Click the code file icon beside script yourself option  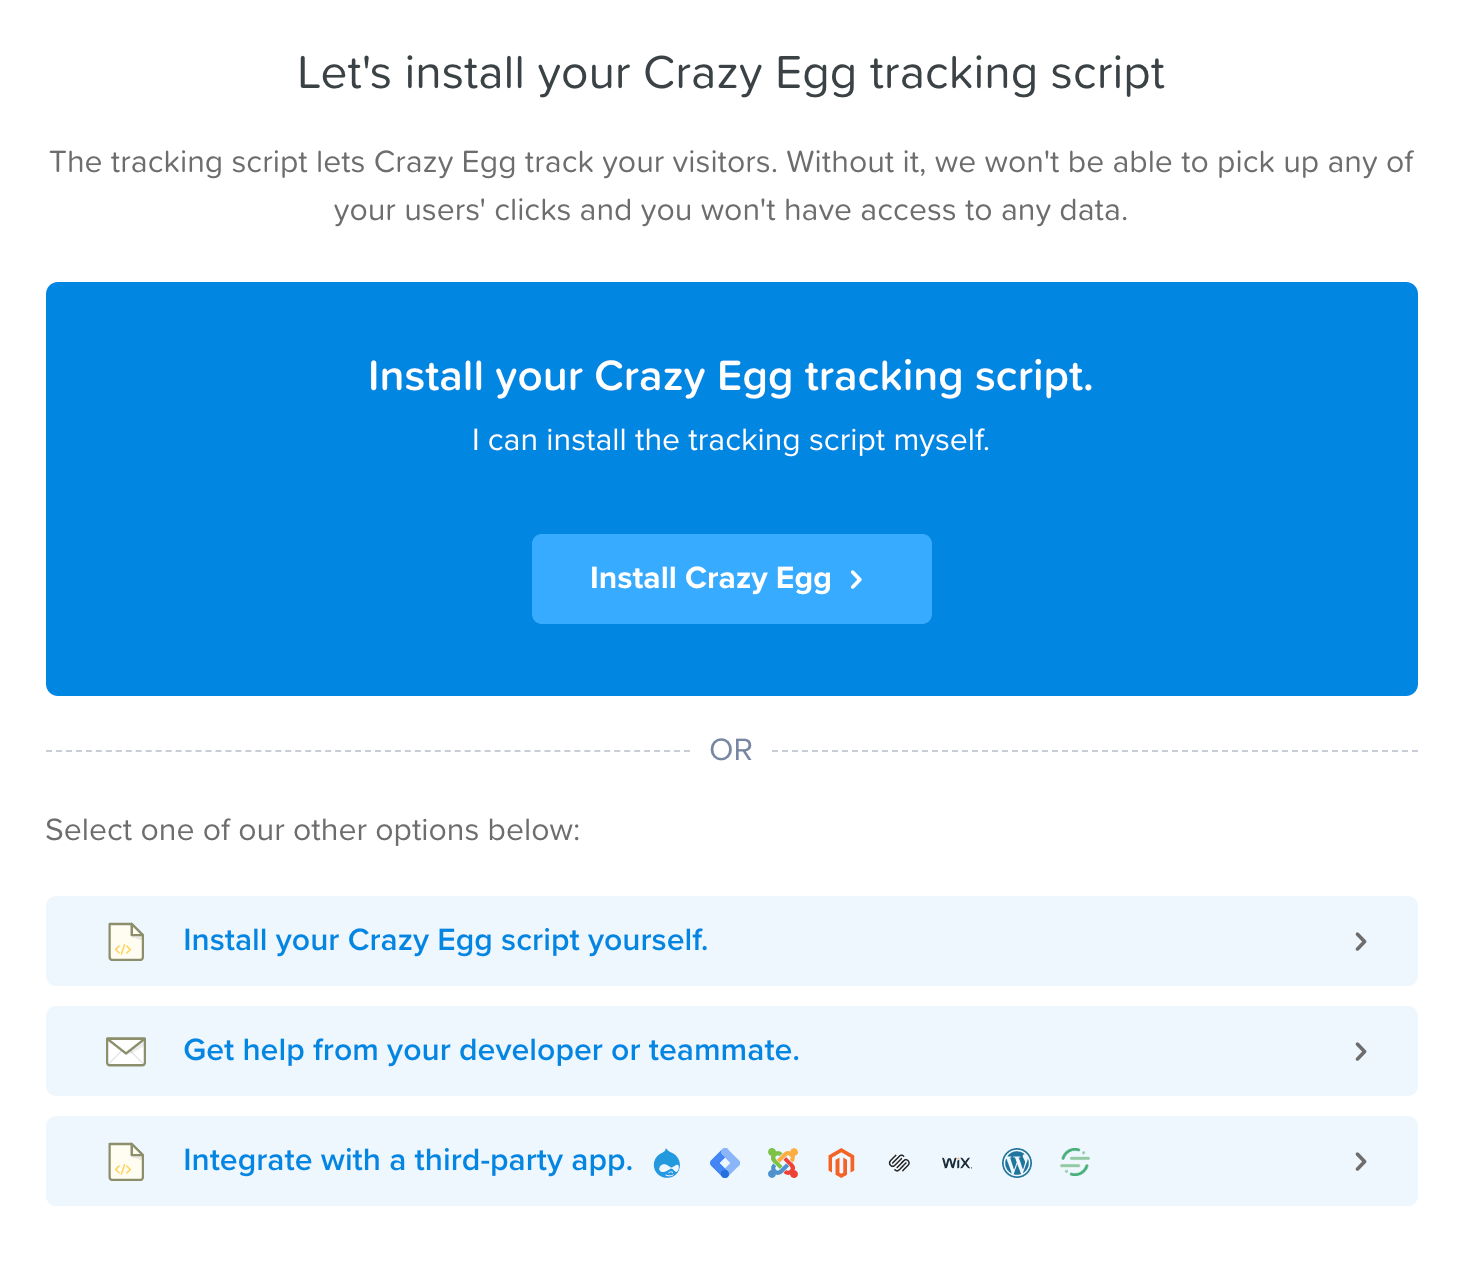(125, 941)
